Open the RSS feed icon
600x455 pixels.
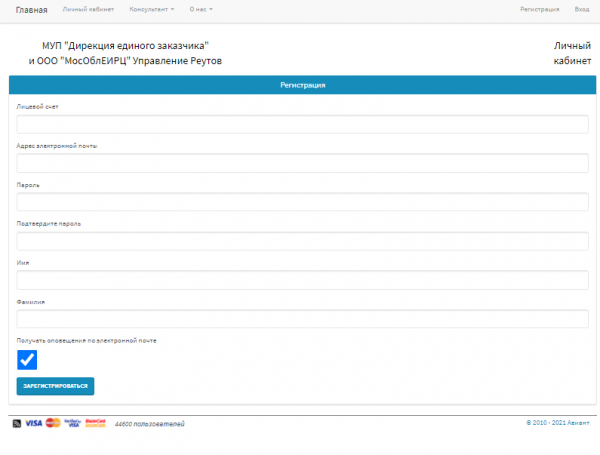pos(17,423)
